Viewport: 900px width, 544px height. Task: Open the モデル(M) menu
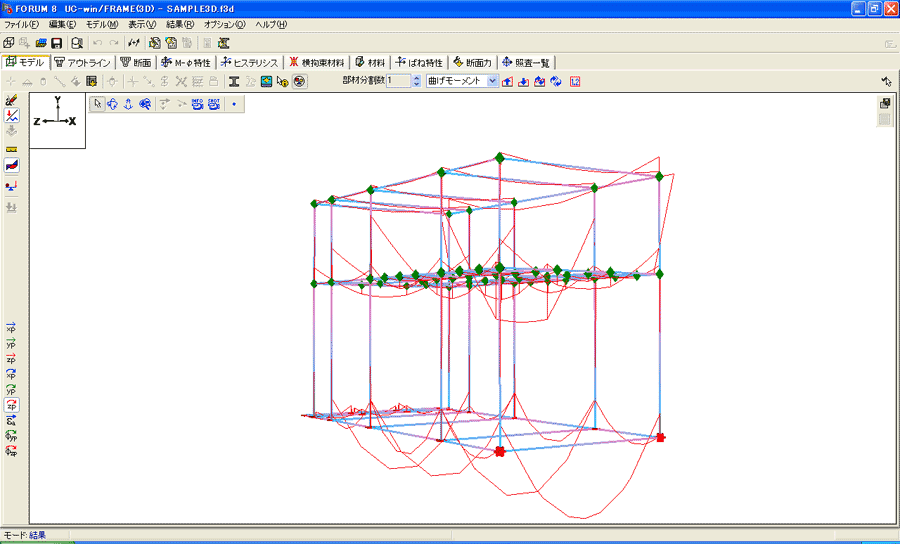(102, 25)
